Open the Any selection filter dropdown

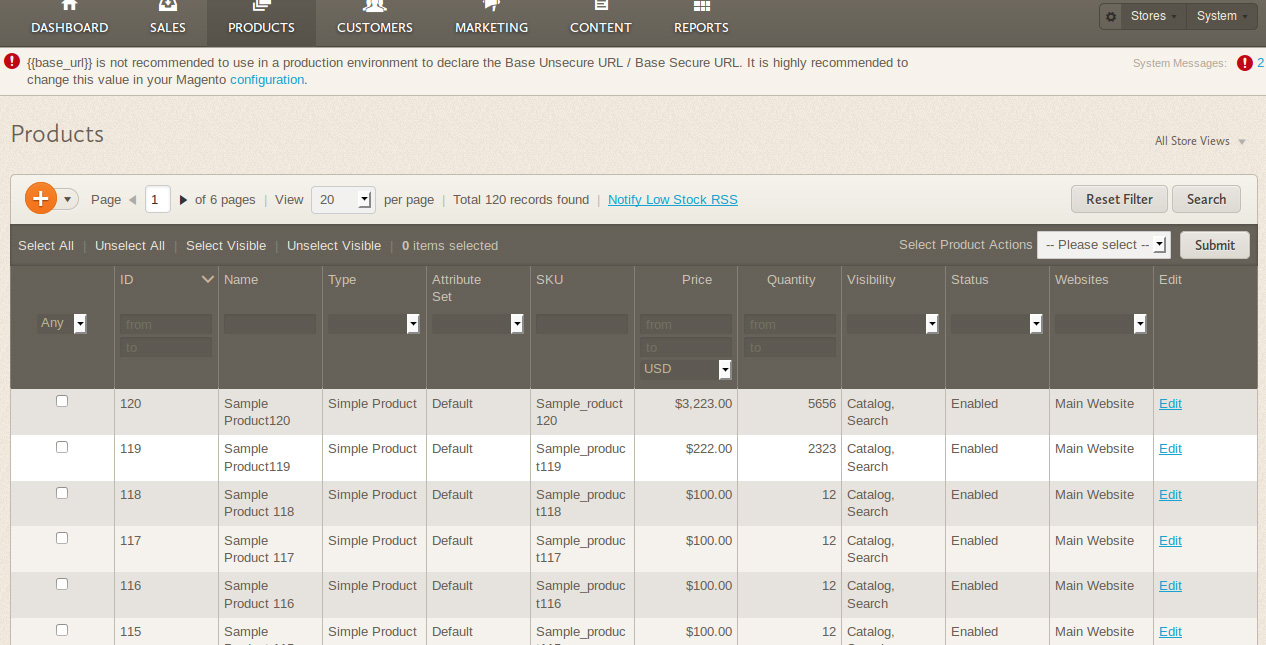tap(62, 323)
